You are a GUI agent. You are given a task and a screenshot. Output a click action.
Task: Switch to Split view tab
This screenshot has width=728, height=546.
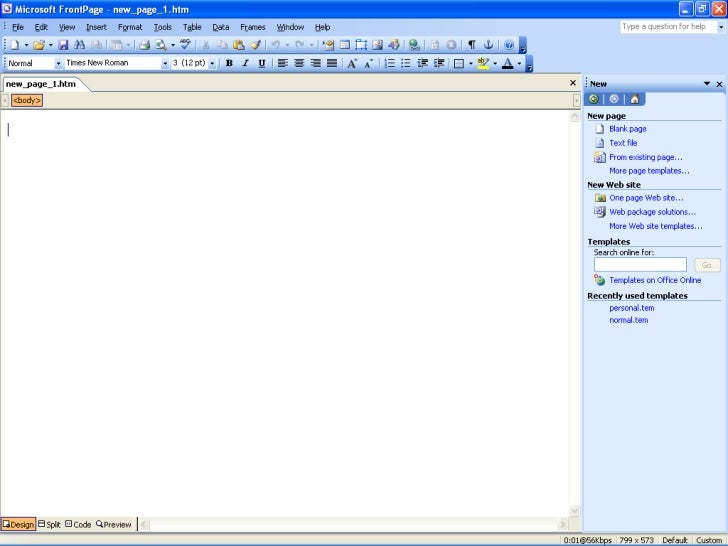pyautogui.click(x=49, y=525)
